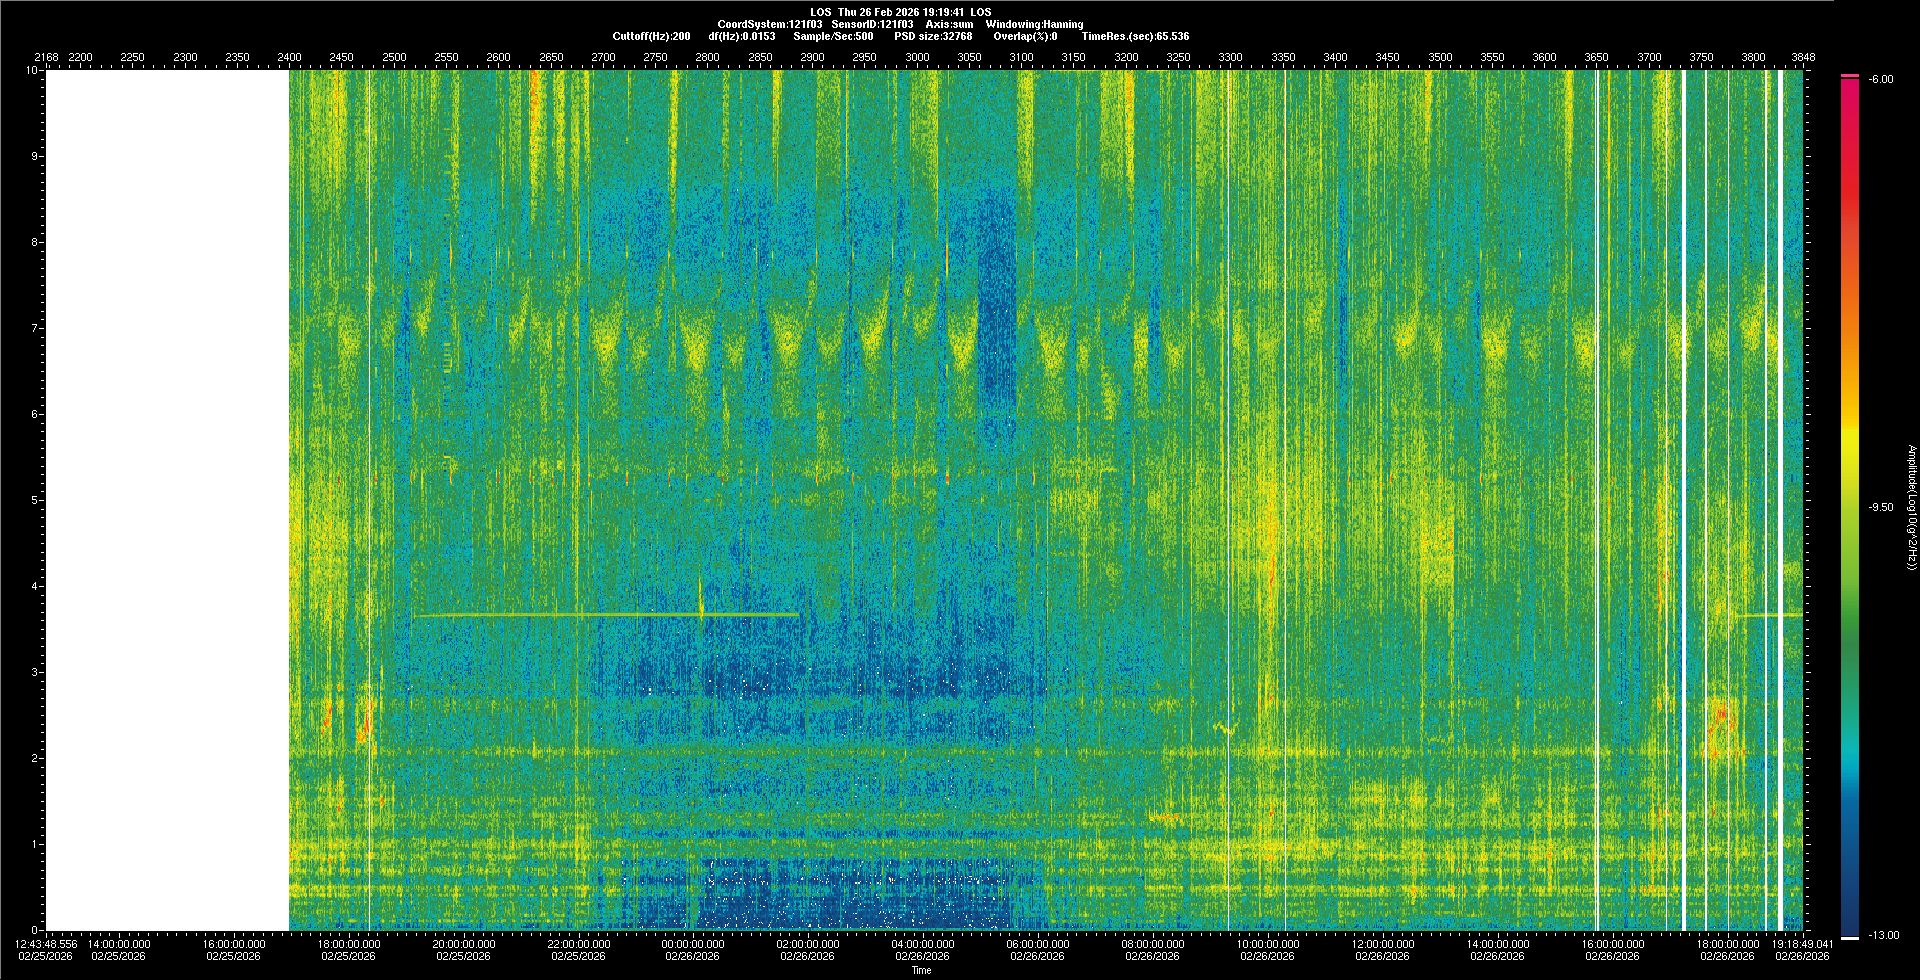Select the Windowing:Hanning header text
The image size is (1920, 980).
tap(1034, 24)
